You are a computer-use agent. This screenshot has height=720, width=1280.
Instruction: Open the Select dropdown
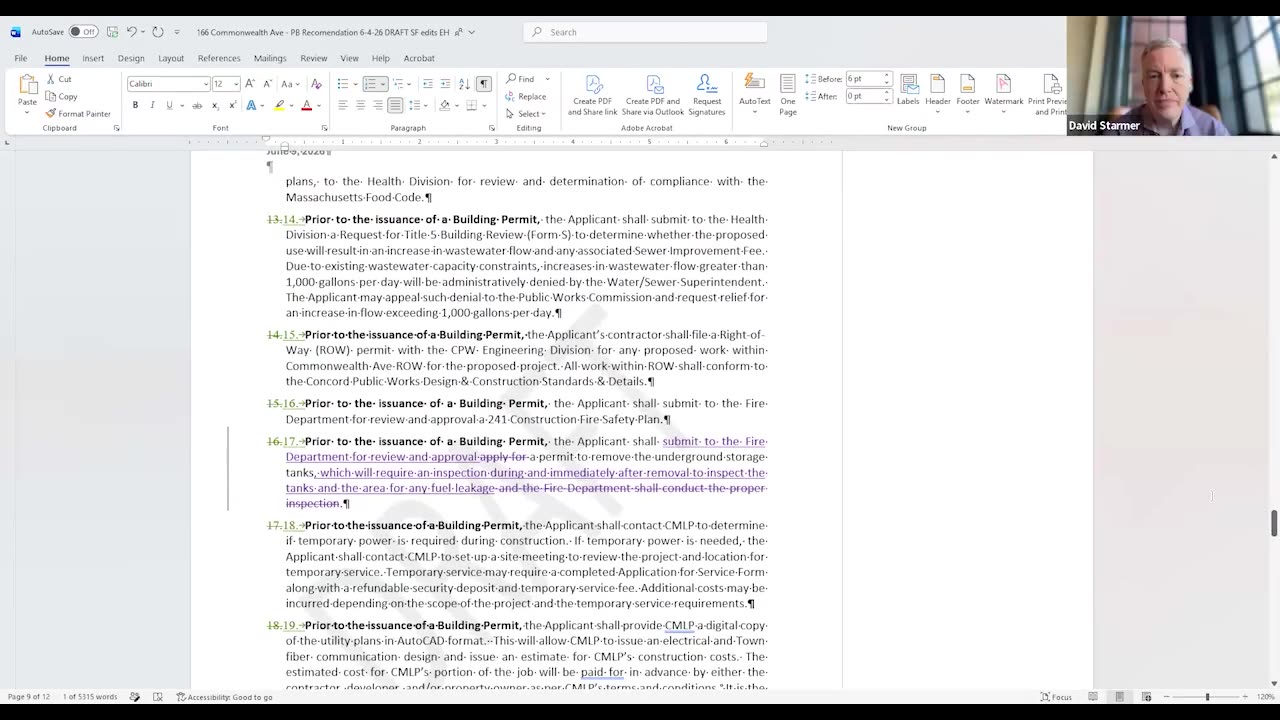coord(526,113)
